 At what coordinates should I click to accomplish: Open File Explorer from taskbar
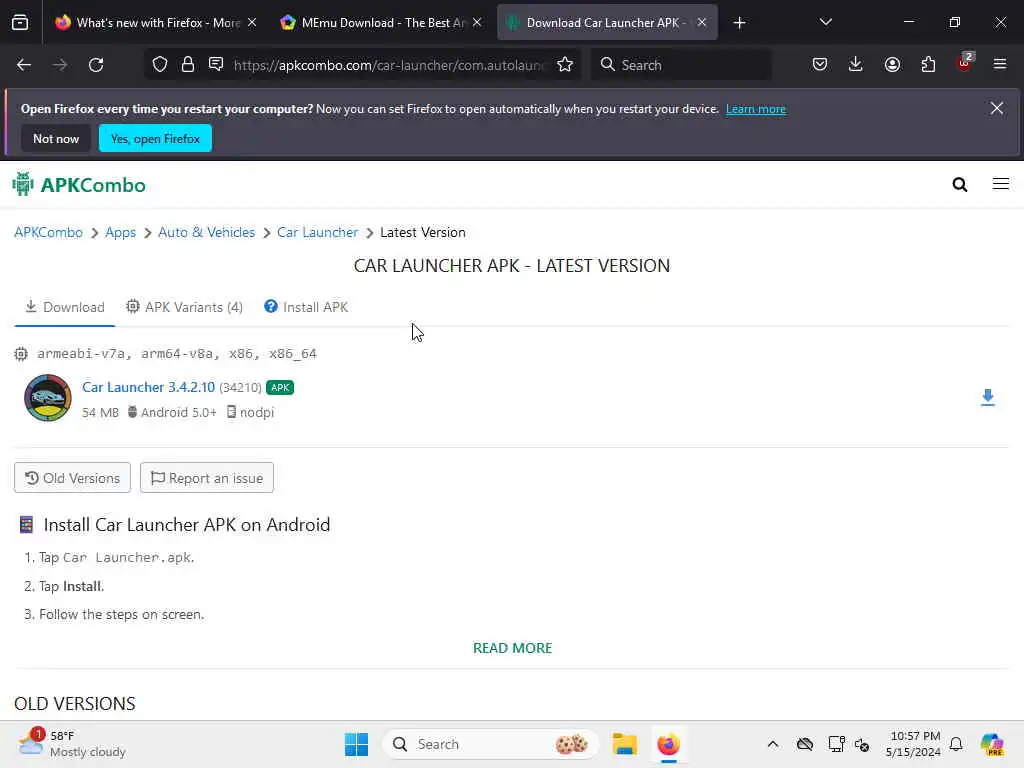click(x=624, y=744)
